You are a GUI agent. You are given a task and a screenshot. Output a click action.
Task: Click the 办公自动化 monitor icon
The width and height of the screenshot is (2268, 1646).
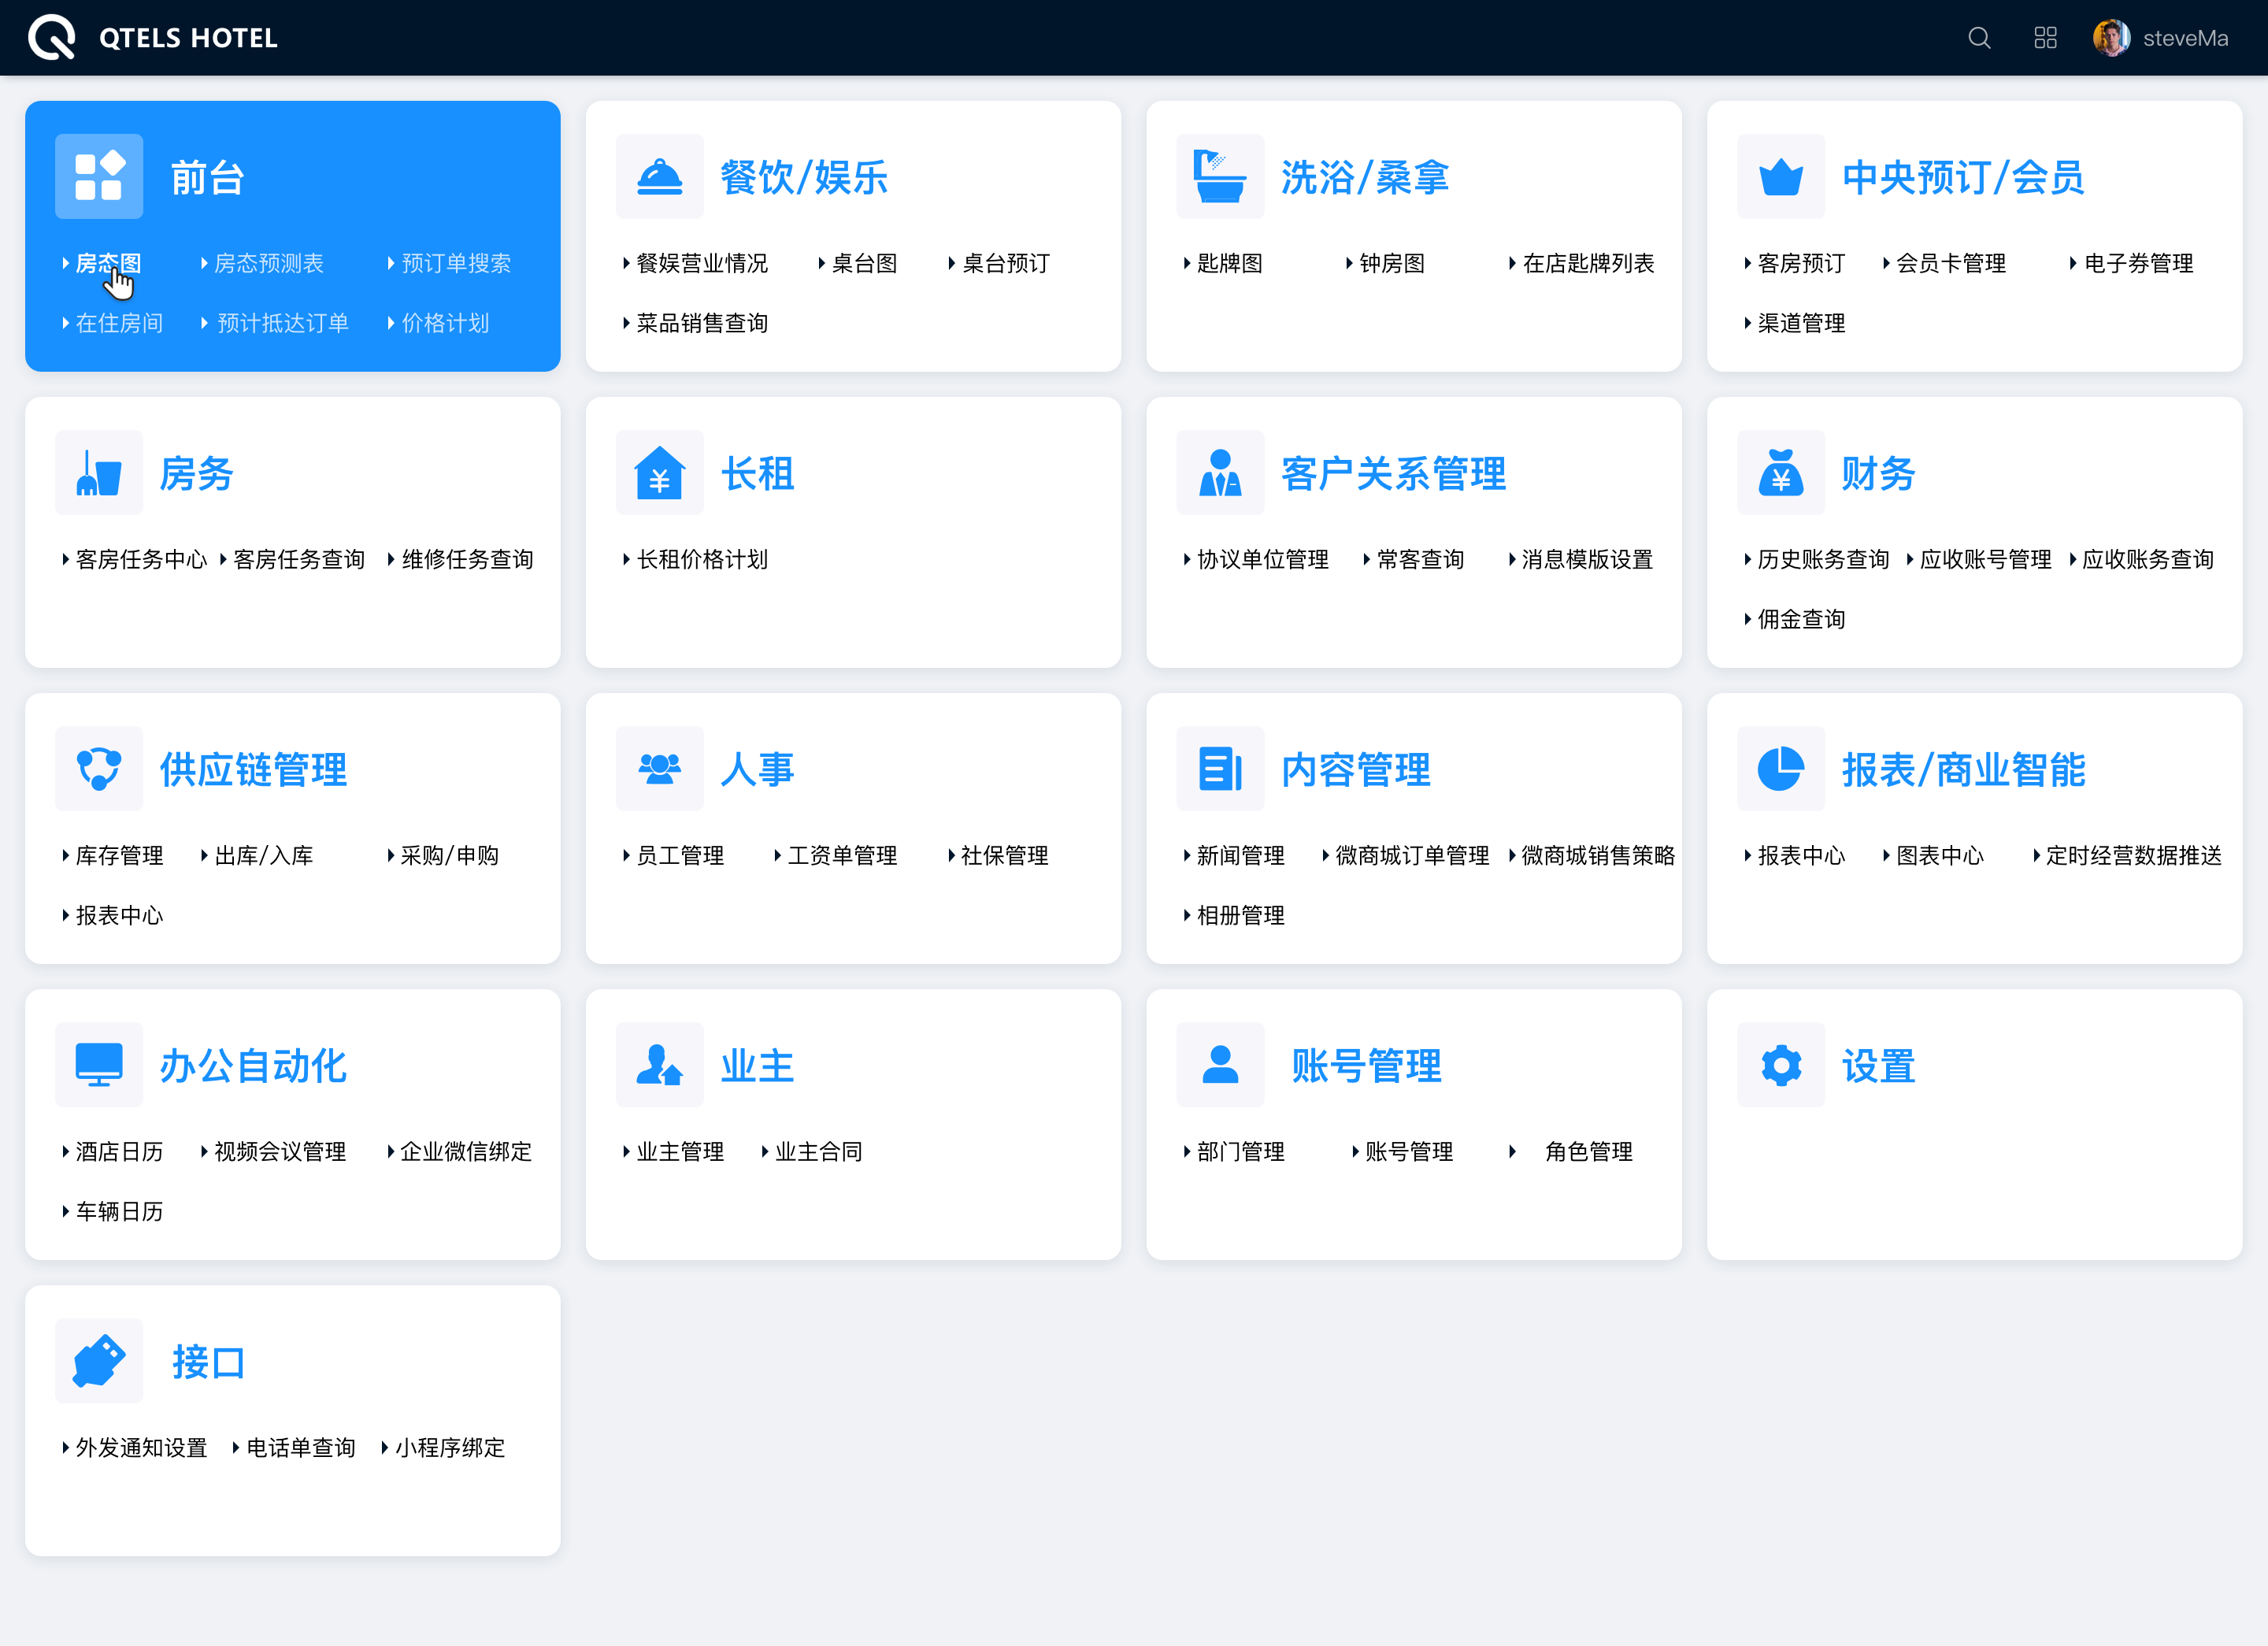(99, 1065)
